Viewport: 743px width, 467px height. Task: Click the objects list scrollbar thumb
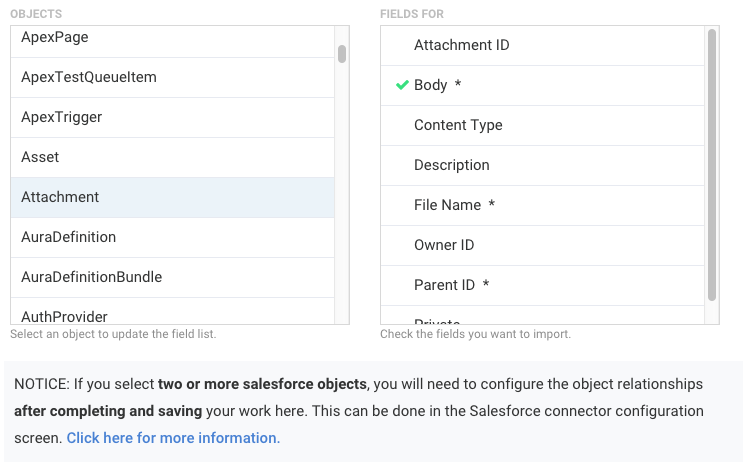tap(342, 53)
